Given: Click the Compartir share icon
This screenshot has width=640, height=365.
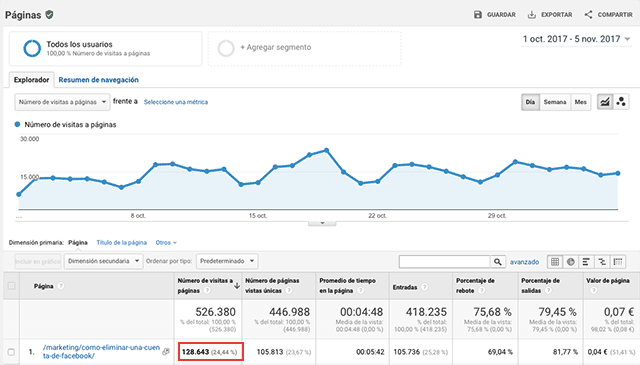Looking at the screenshot, I should point(588,15).
